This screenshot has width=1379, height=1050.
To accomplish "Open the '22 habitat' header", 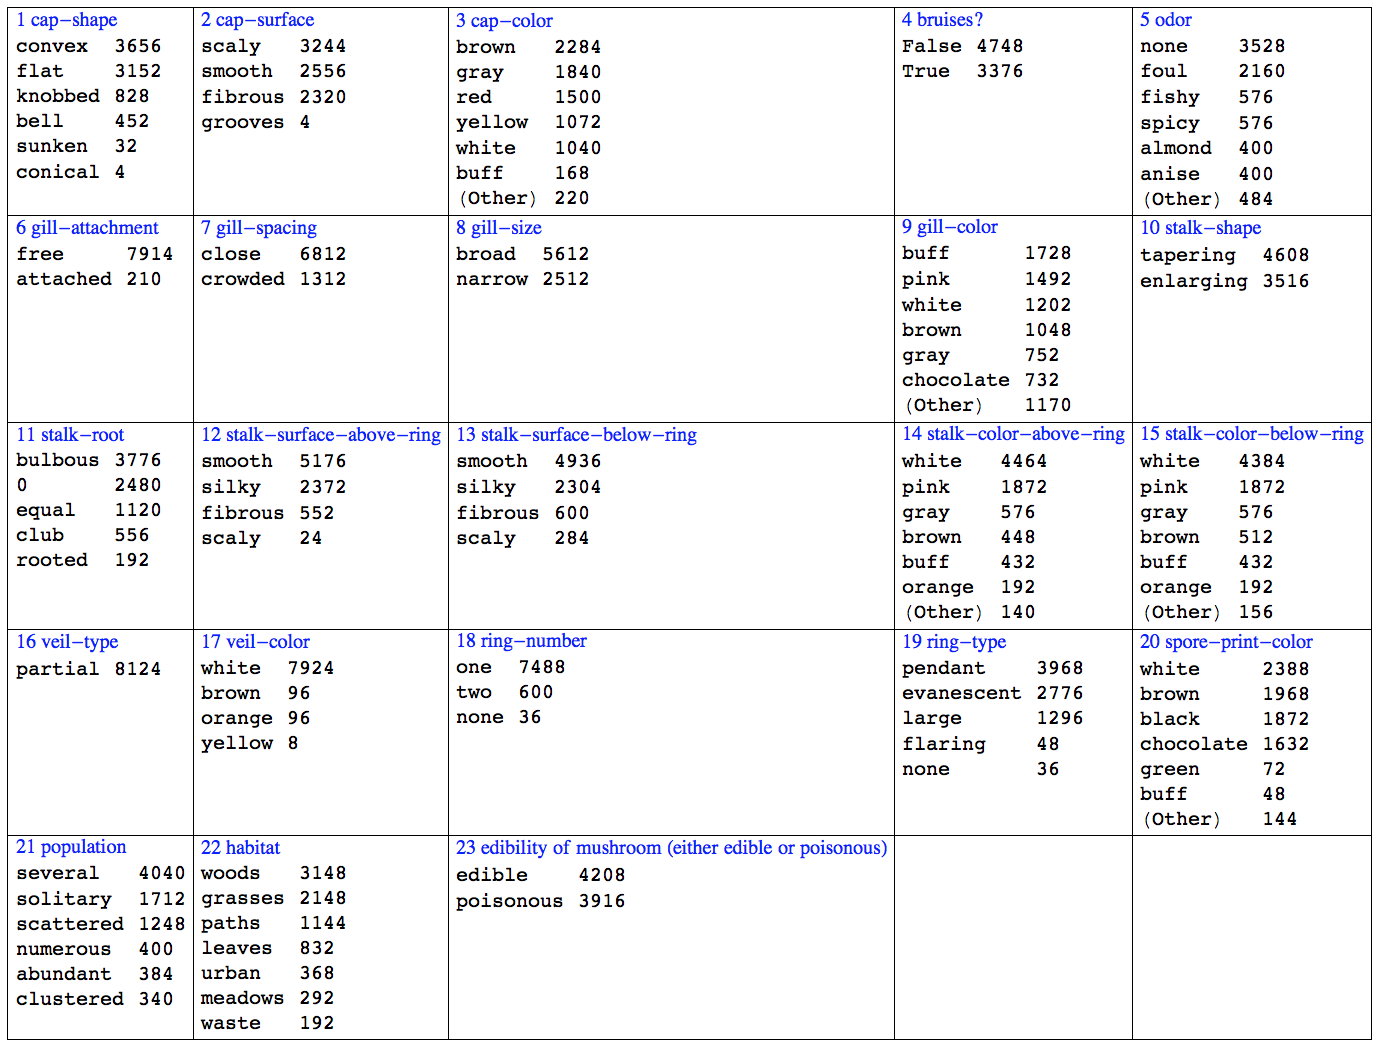I will click(240, 848).
